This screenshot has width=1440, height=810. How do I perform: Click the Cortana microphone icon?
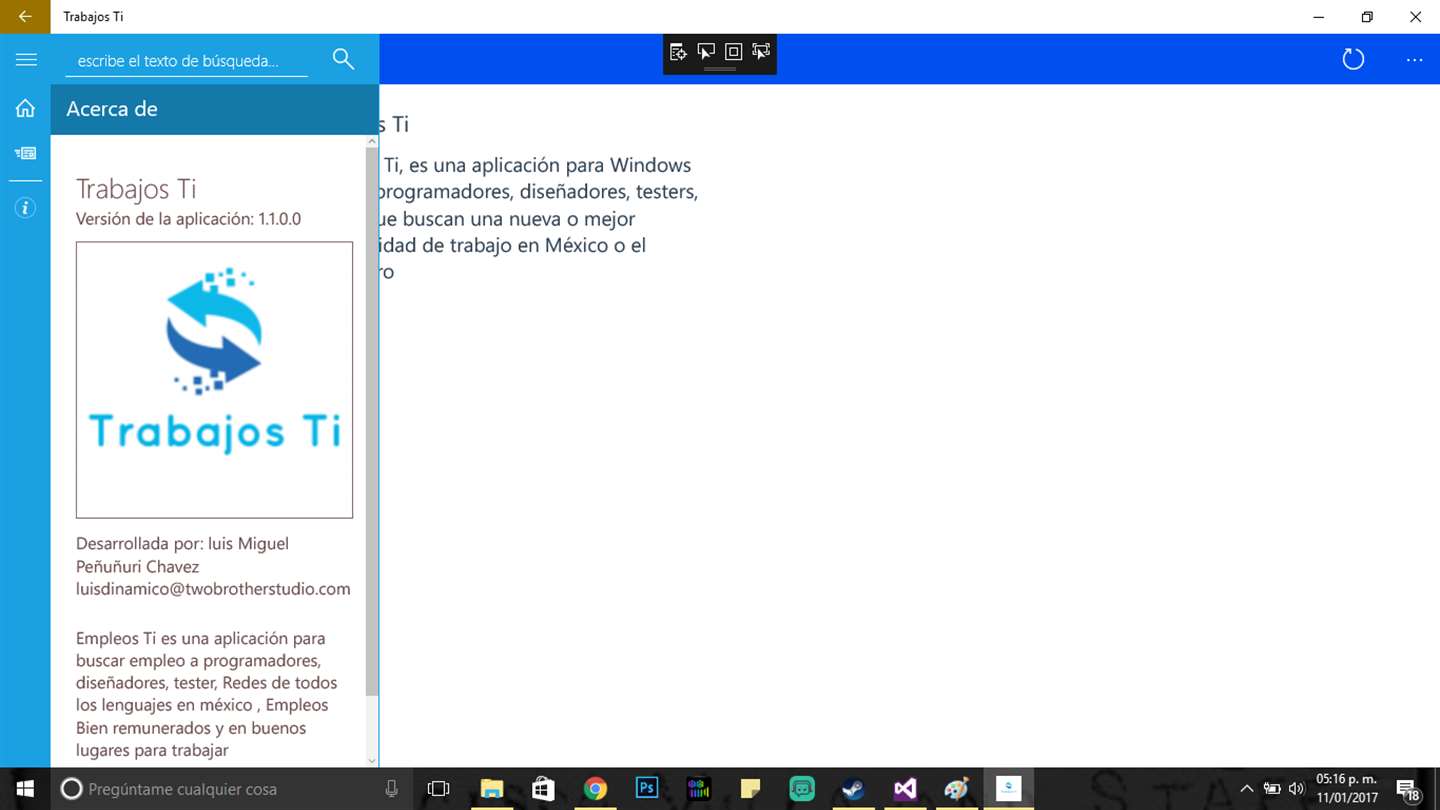point(391,789)
